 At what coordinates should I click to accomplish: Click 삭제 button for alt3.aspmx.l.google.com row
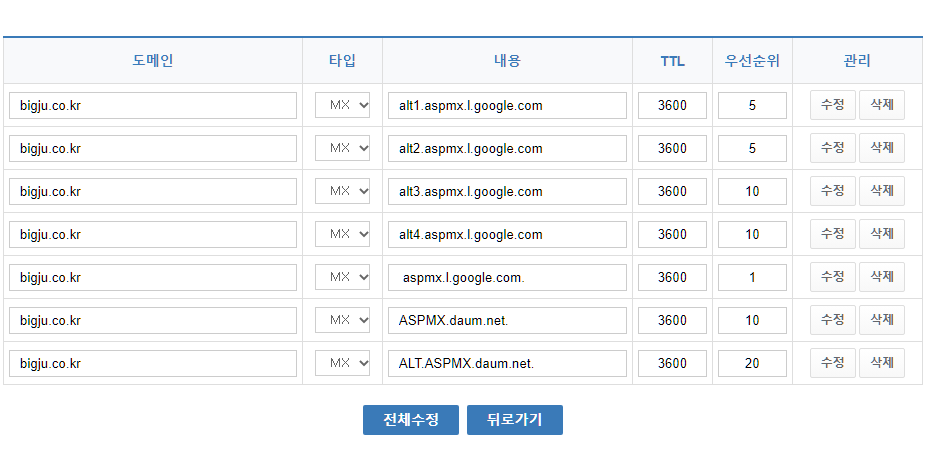click(882, 191)
